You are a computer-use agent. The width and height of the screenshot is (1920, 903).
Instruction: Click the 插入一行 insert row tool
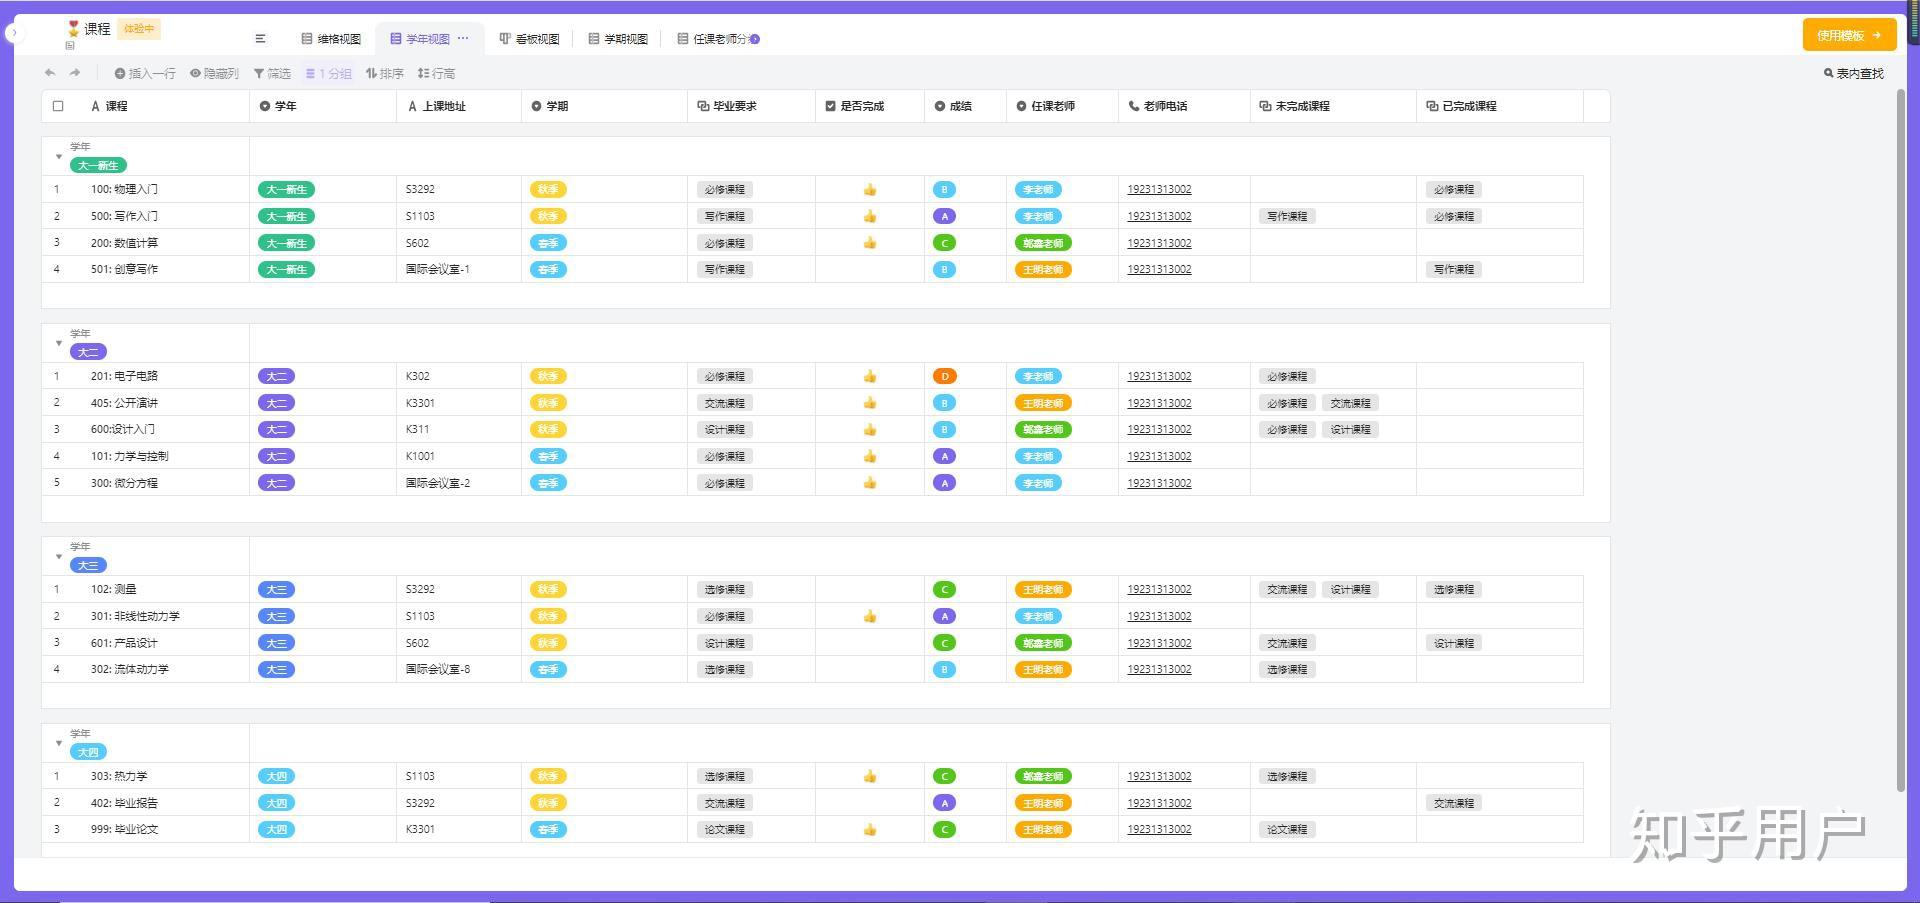pos(145,73)
